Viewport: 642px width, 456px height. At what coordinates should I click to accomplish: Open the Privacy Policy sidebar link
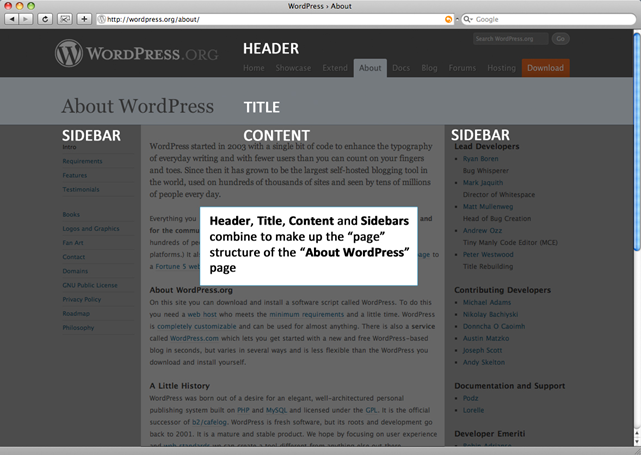[81, 299]
